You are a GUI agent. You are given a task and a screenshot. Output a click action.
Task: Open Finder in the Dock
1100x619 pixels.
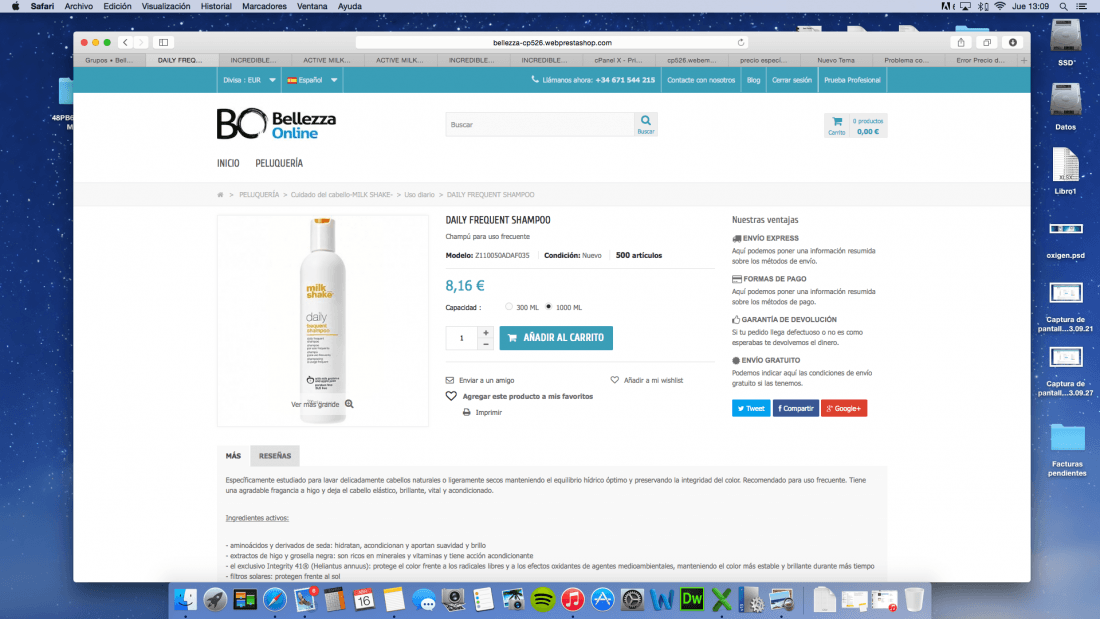(x=185, y=599)
